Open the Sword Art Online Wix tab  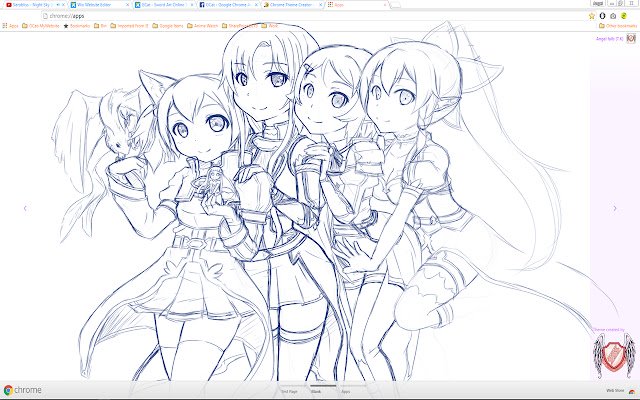pos(164,5)
